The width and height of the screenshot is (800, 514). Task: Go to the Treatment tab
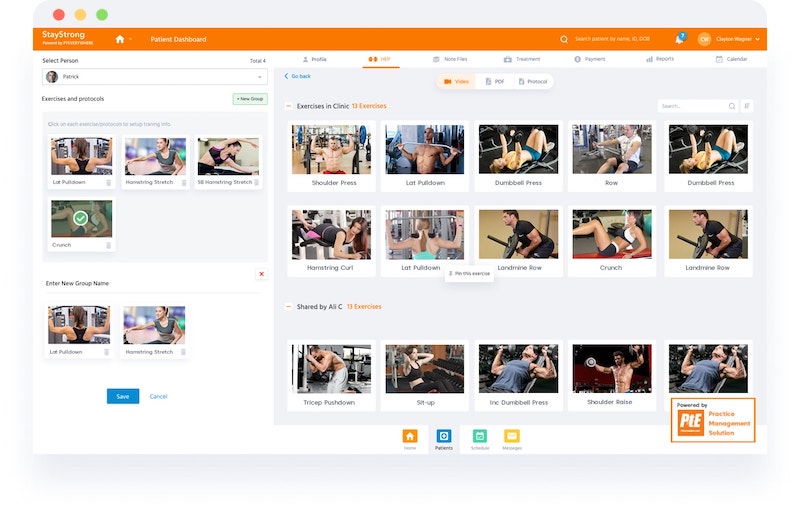(x=522, y=59)
